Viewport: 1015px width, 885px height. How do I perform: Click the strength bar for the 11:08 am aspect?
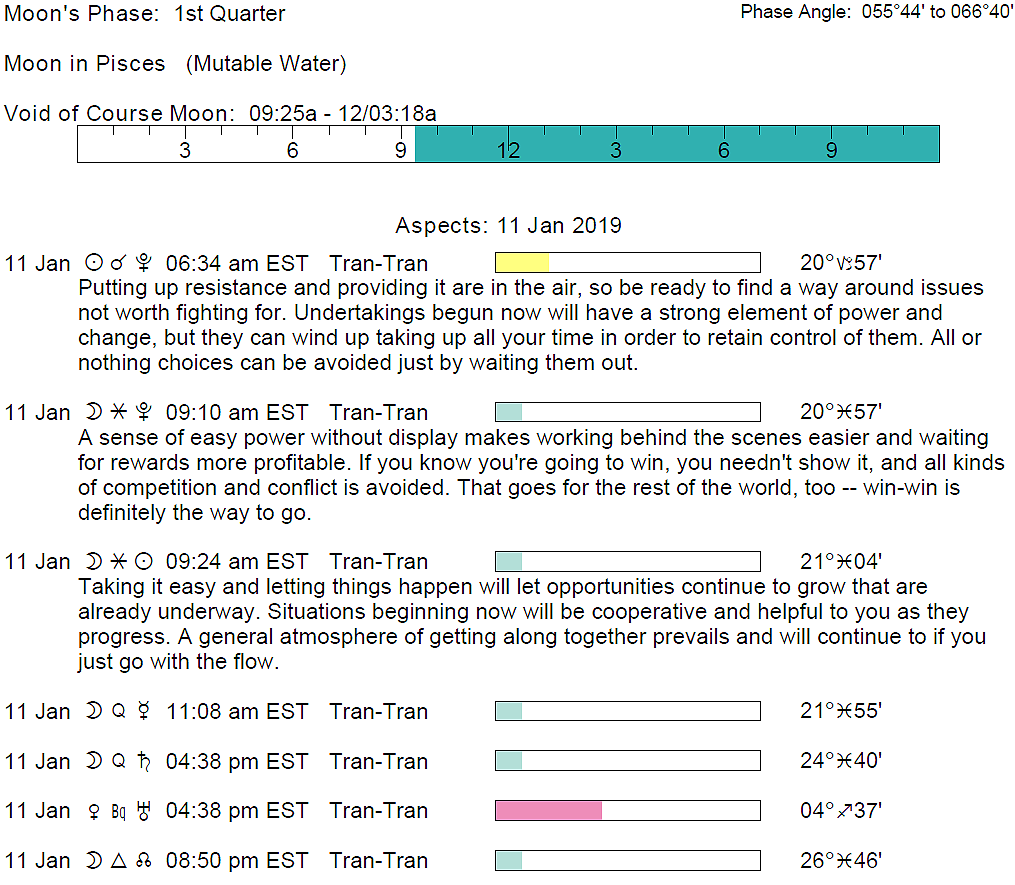click(627, 711)
